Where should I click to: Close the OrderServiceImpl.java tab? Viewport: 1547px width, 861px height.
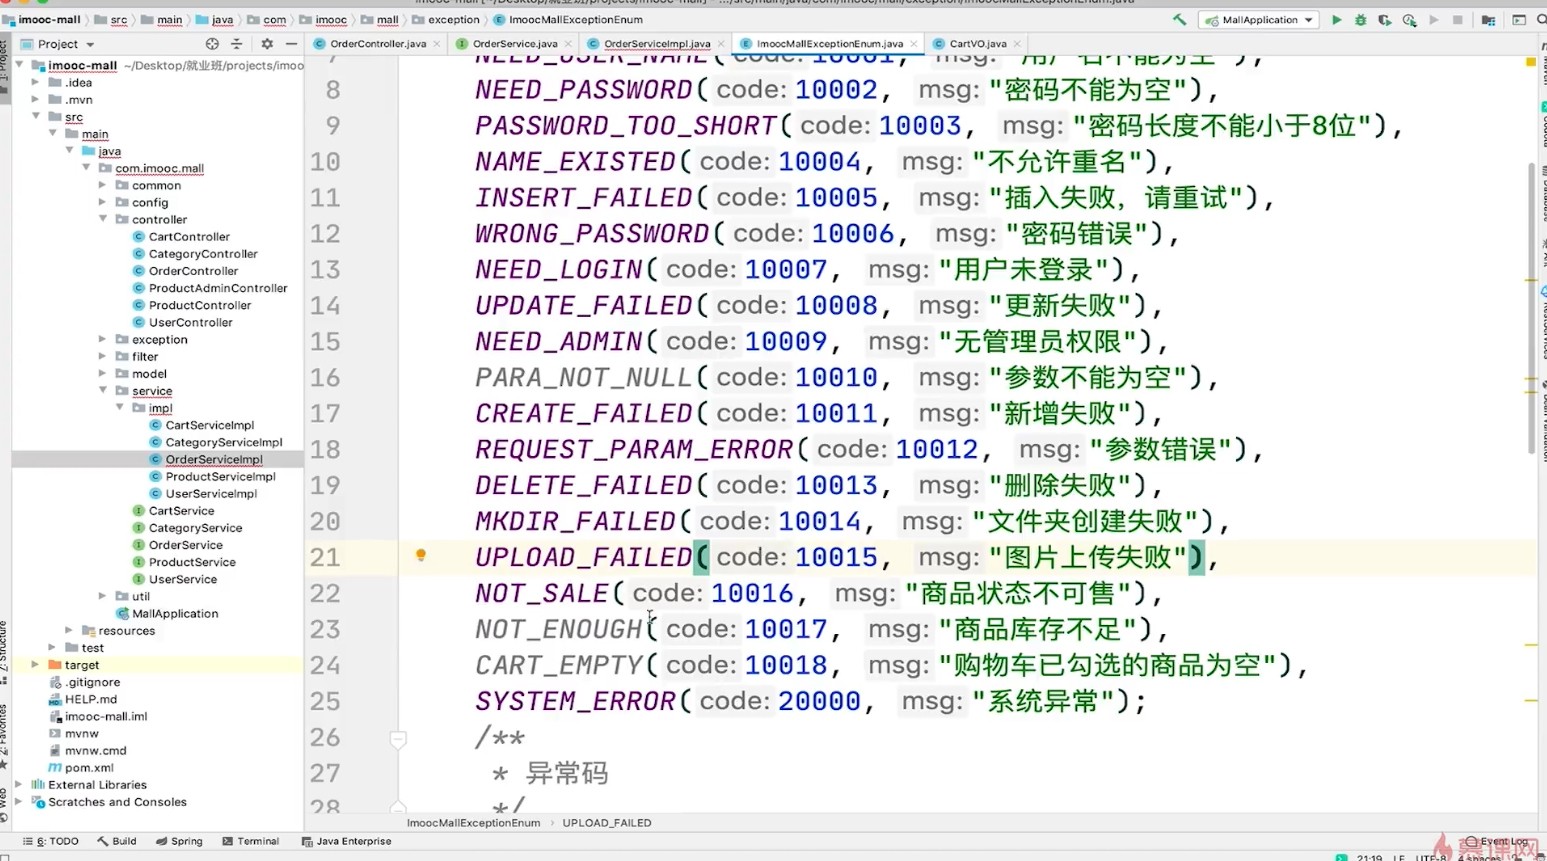pos(721,44)
